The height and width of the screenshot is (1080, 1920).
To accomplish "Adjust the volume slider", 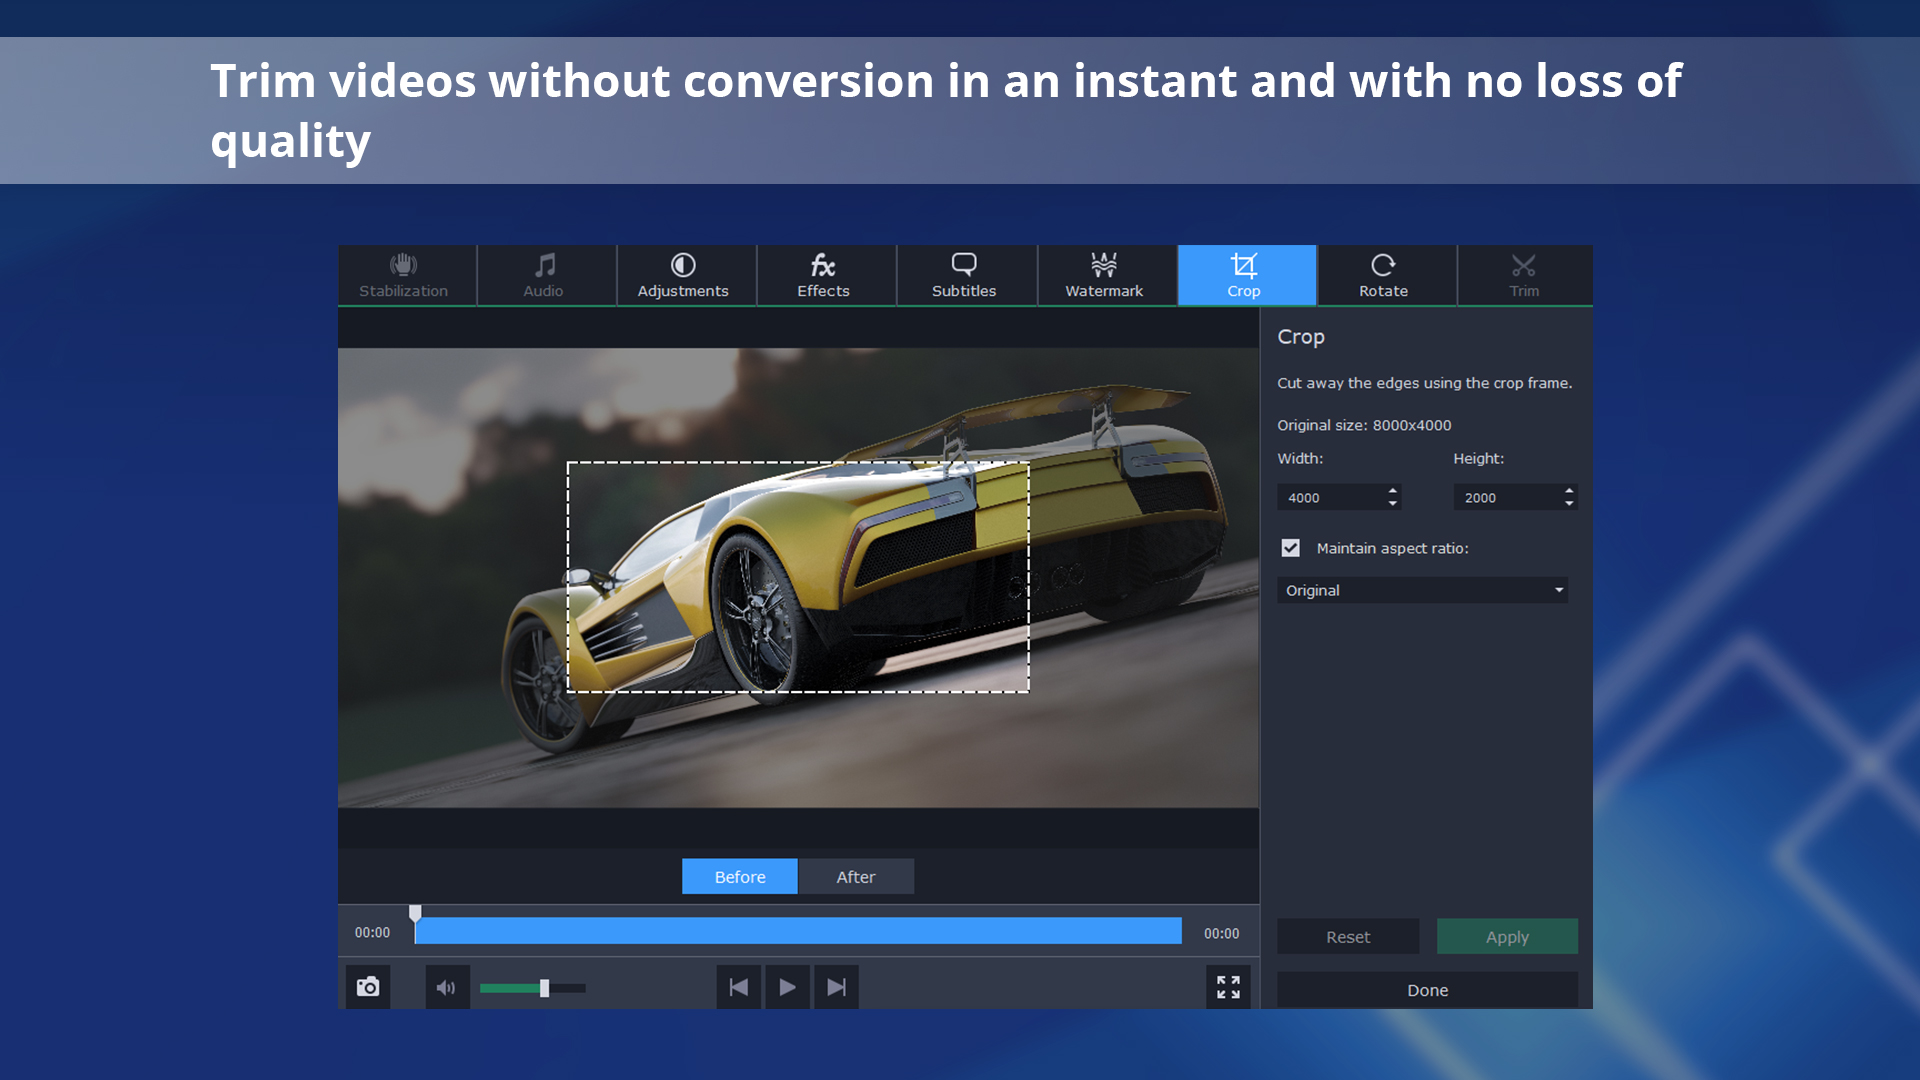I will click(x=543, y=987).
